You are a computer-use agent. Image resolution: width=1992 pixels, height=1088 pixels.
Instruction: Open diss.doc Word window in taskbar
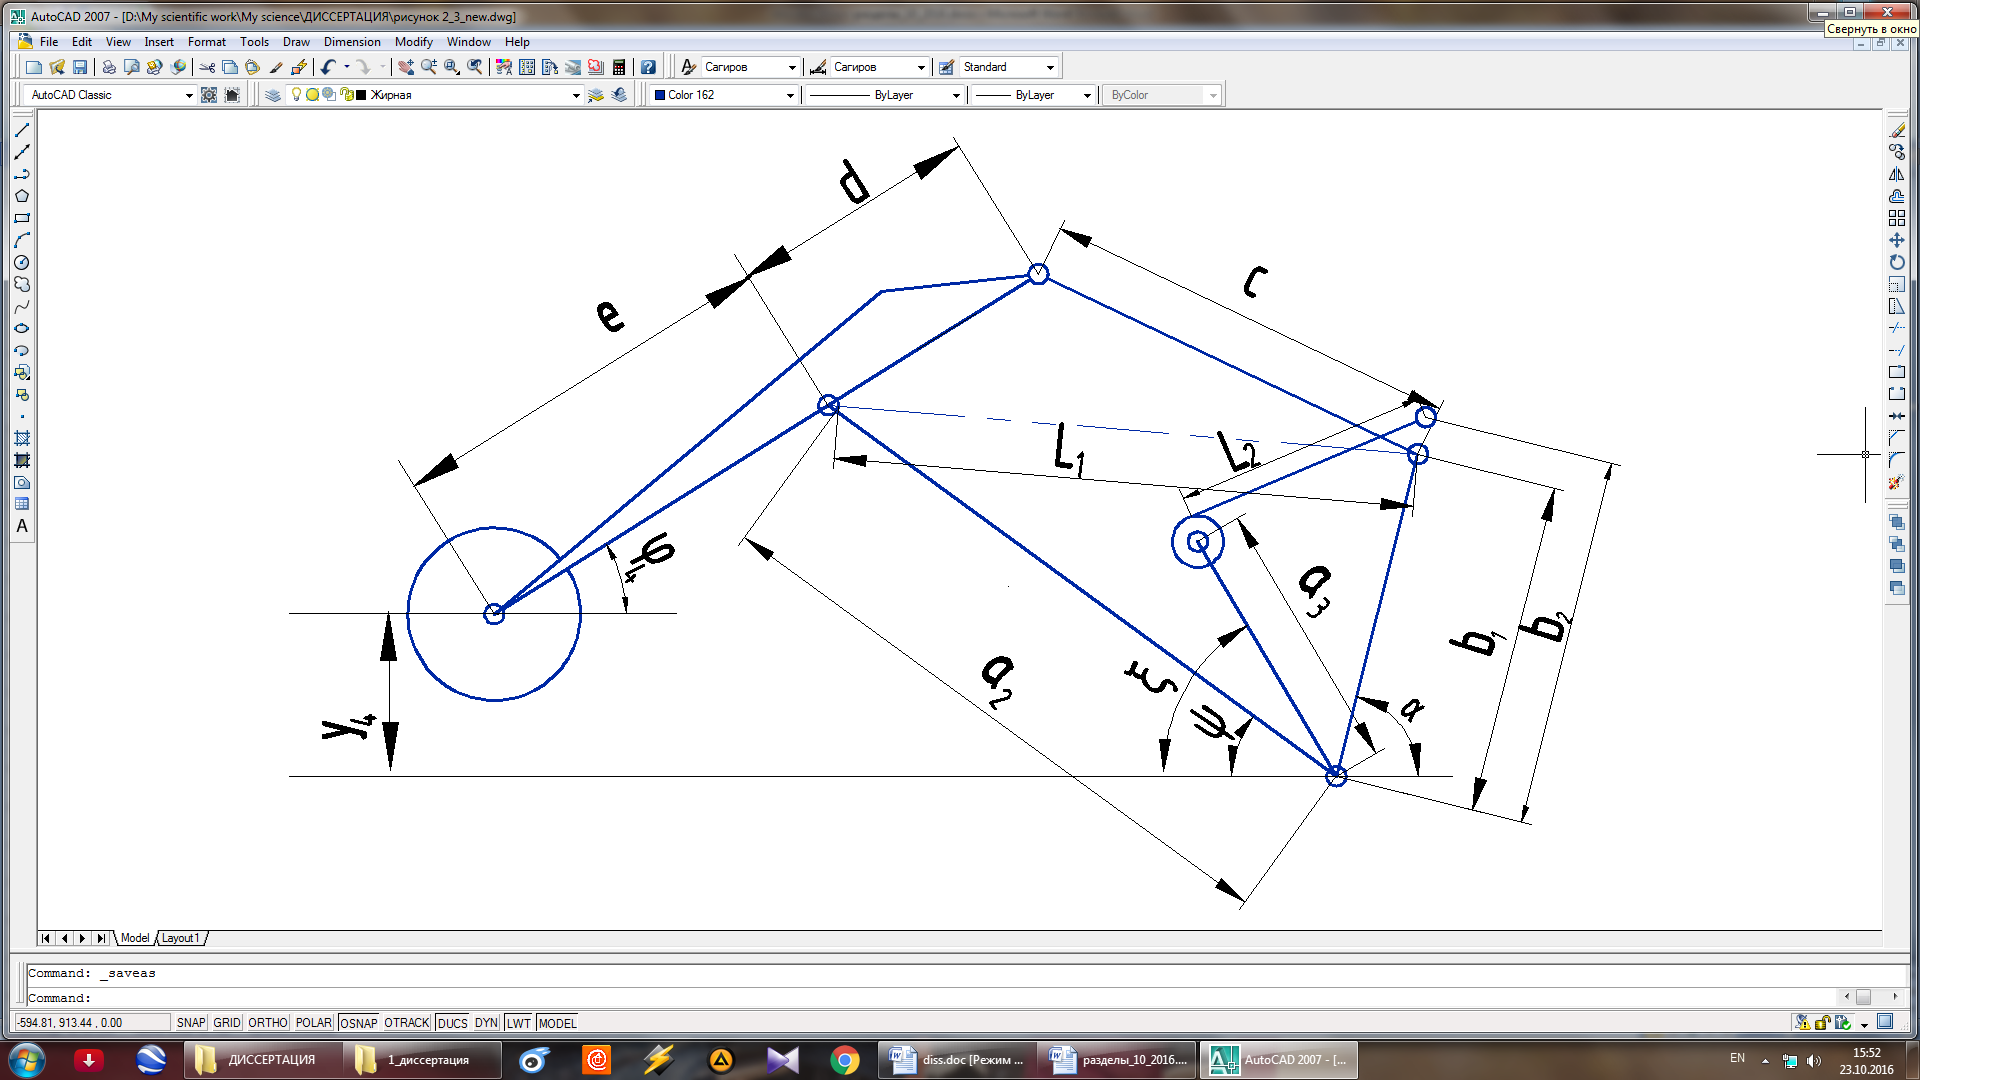point(956,1060)
